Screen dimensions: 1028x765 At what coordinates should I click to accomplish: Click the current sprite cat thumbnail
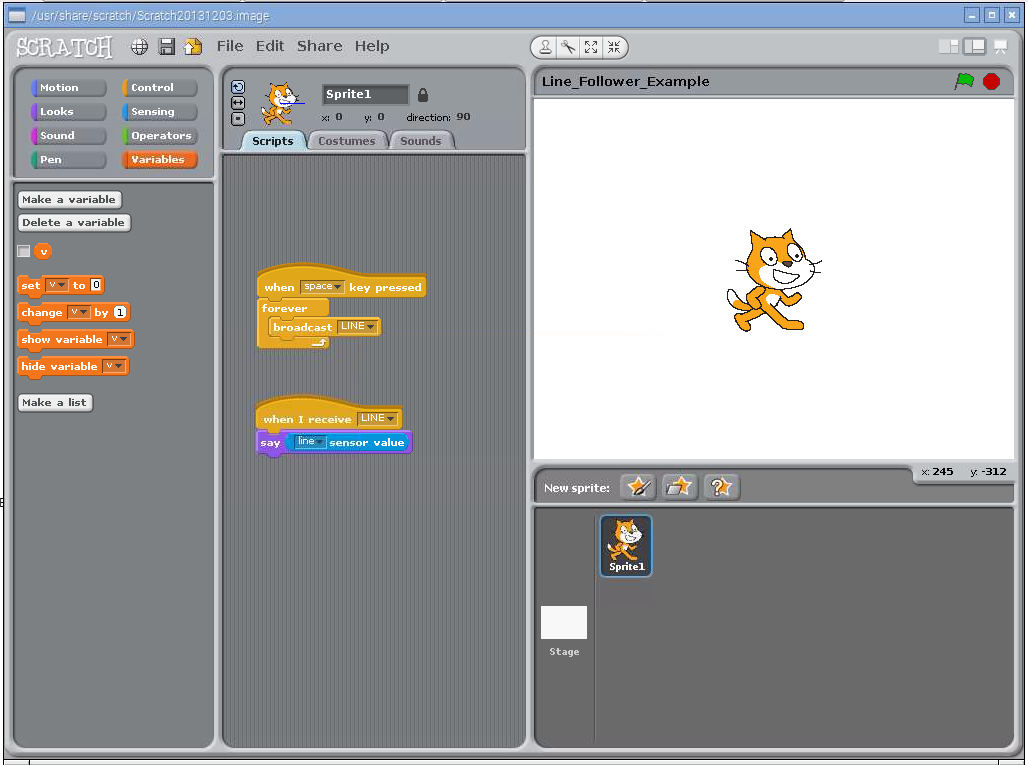(282, 104)
